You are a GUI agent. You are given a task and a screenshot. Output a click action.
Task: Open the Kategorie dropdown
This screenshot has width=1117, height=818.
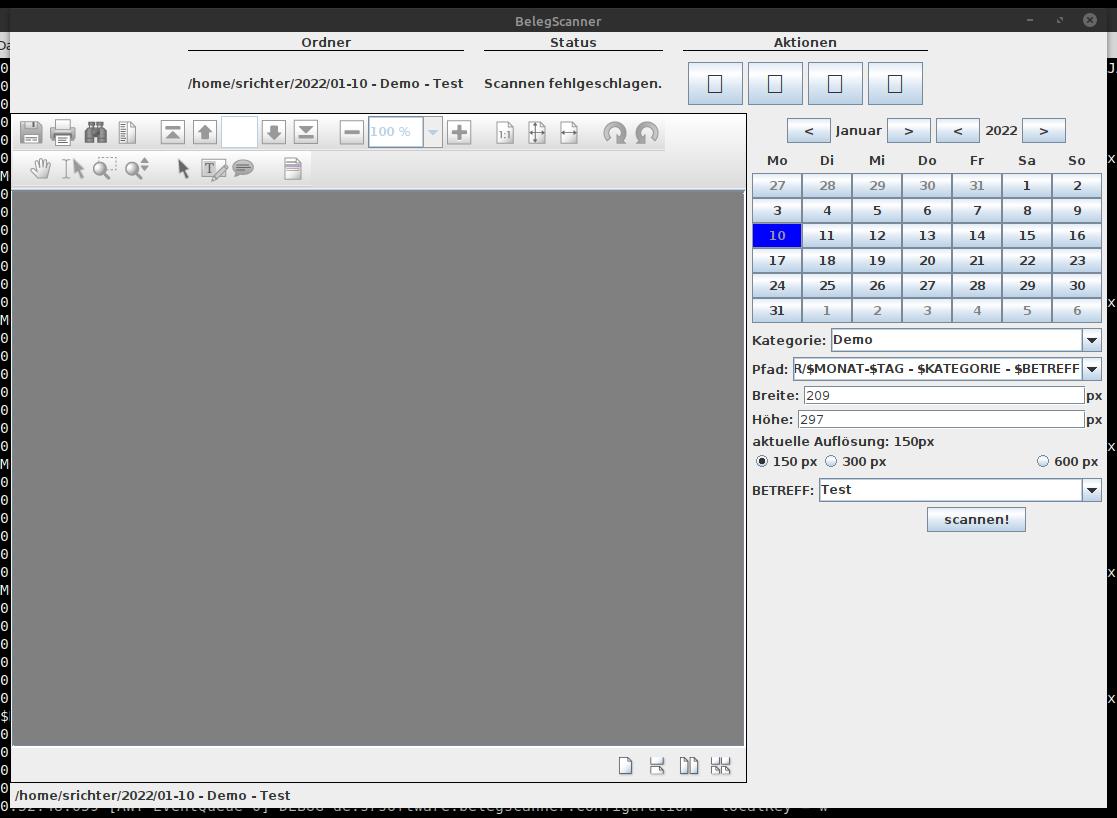(x=1091, y=340)
